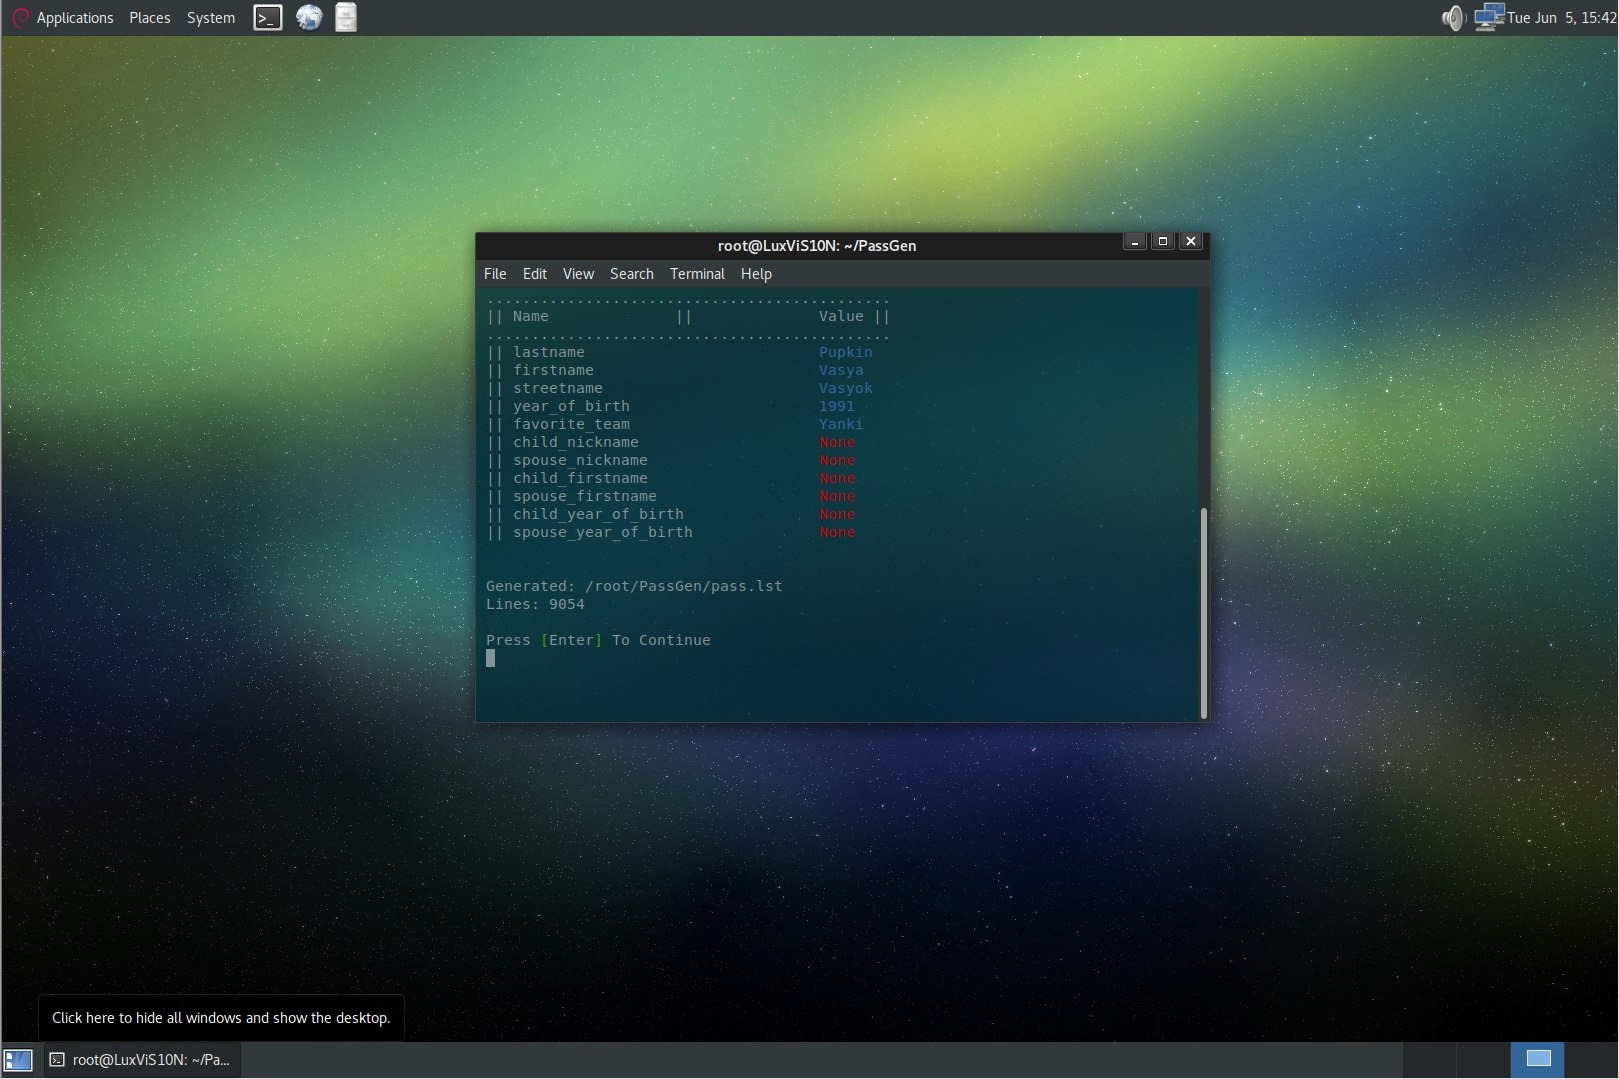
Task: Click the terminal's vertical scrollbar handle
Action: tap(1203, 612)
